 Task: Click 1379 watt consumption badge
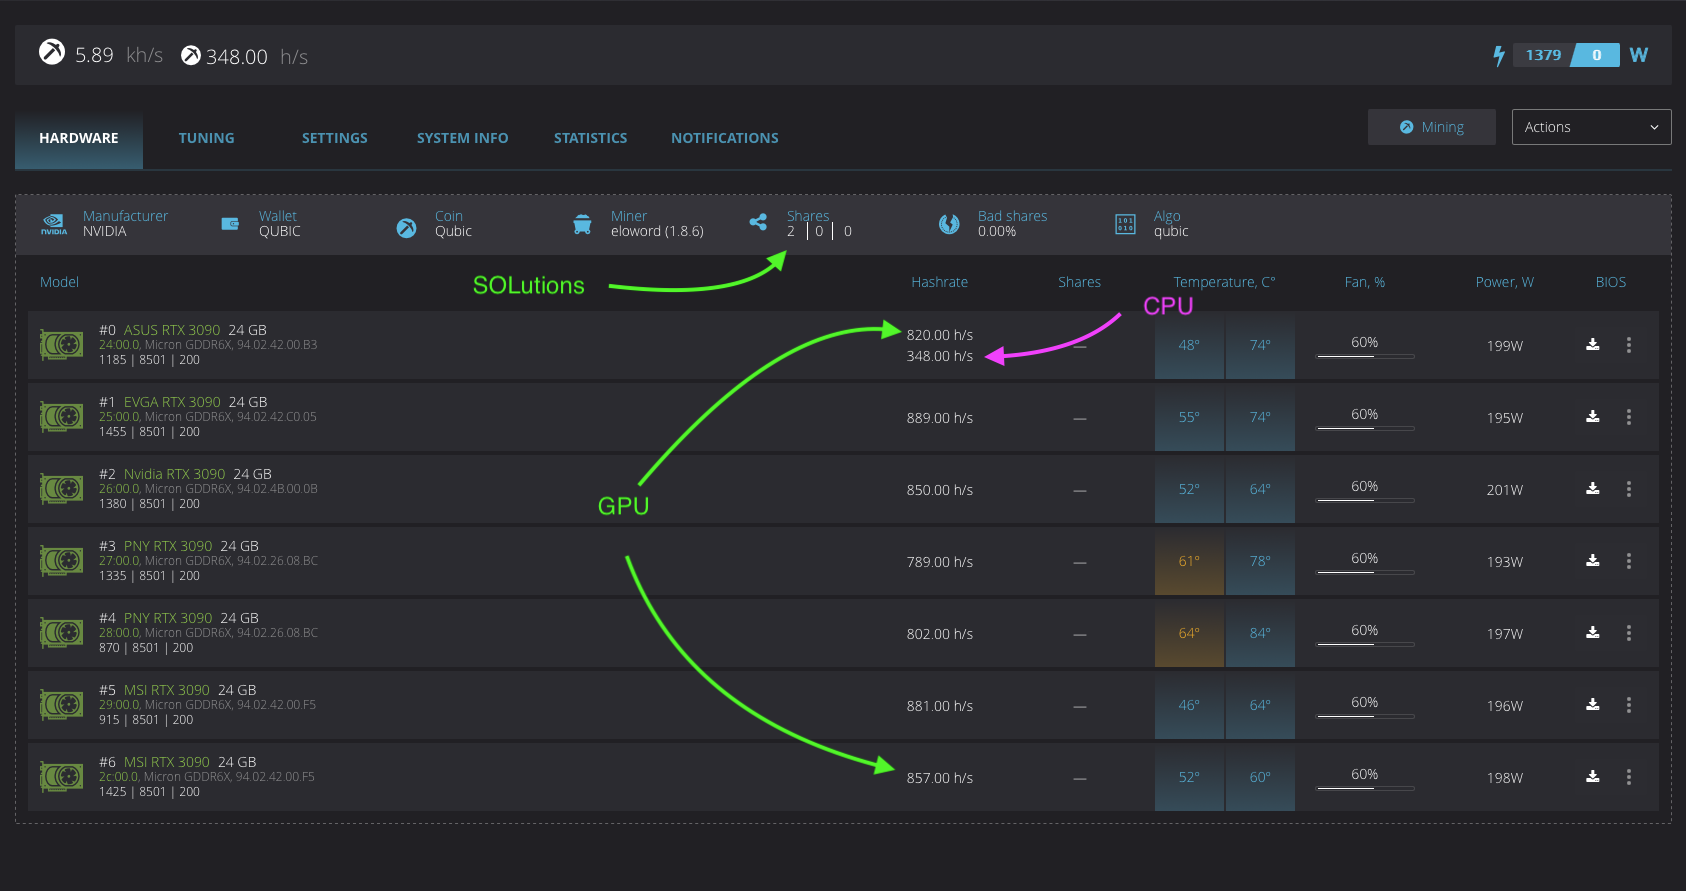coord(1543,55)
